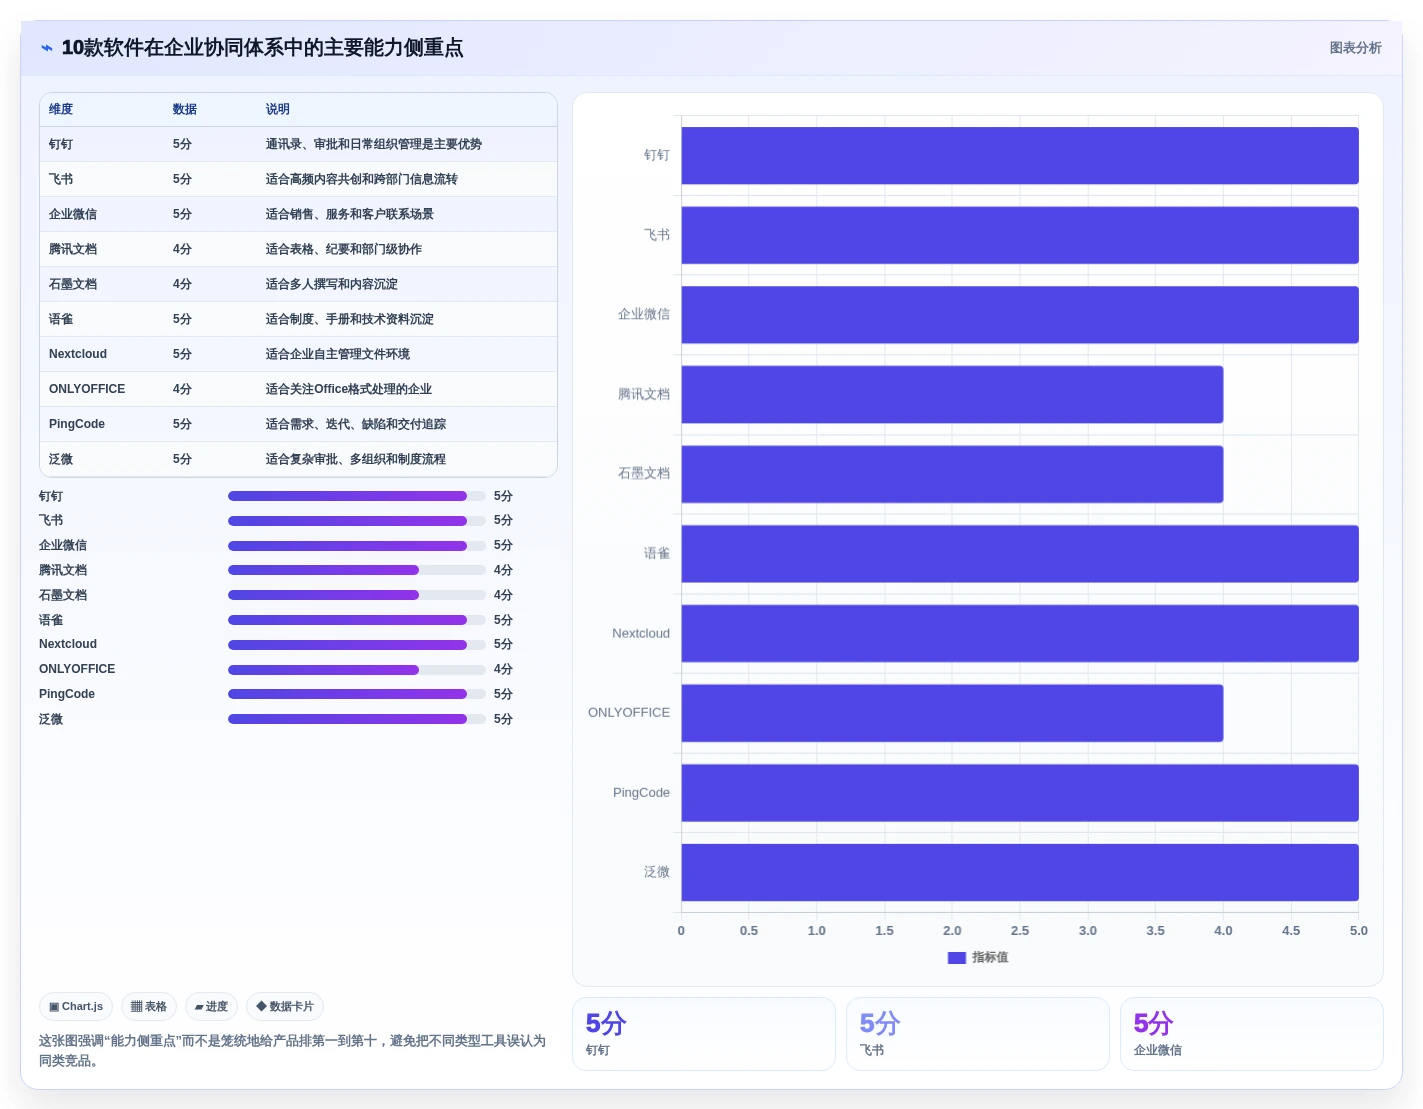This screenshot has width=1423, height=1109.
Task: Click the 进度 tag chip
Action: [x=211, y=1007]
